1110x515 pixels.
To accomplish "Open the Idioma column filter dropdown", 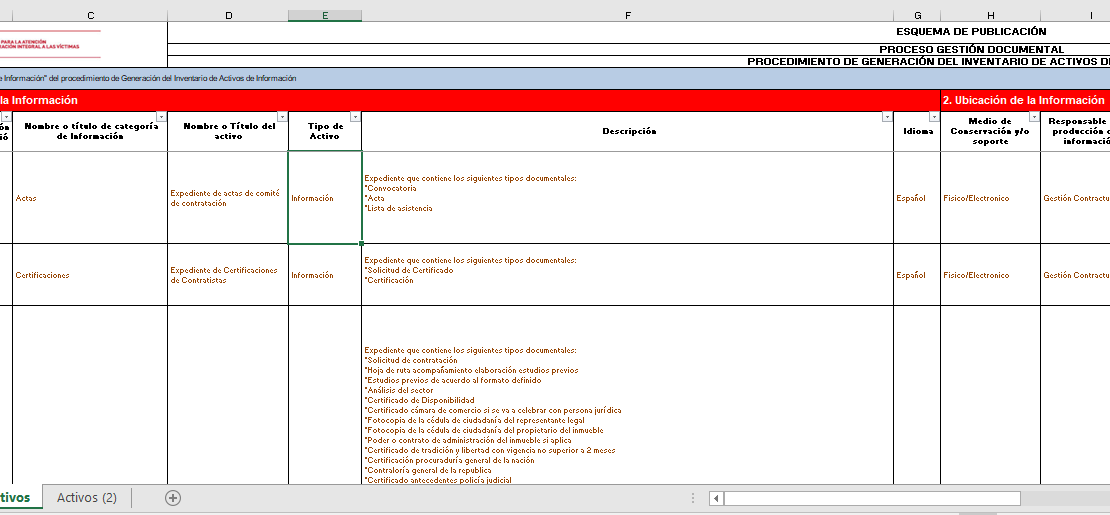I will tap(934, 117).
